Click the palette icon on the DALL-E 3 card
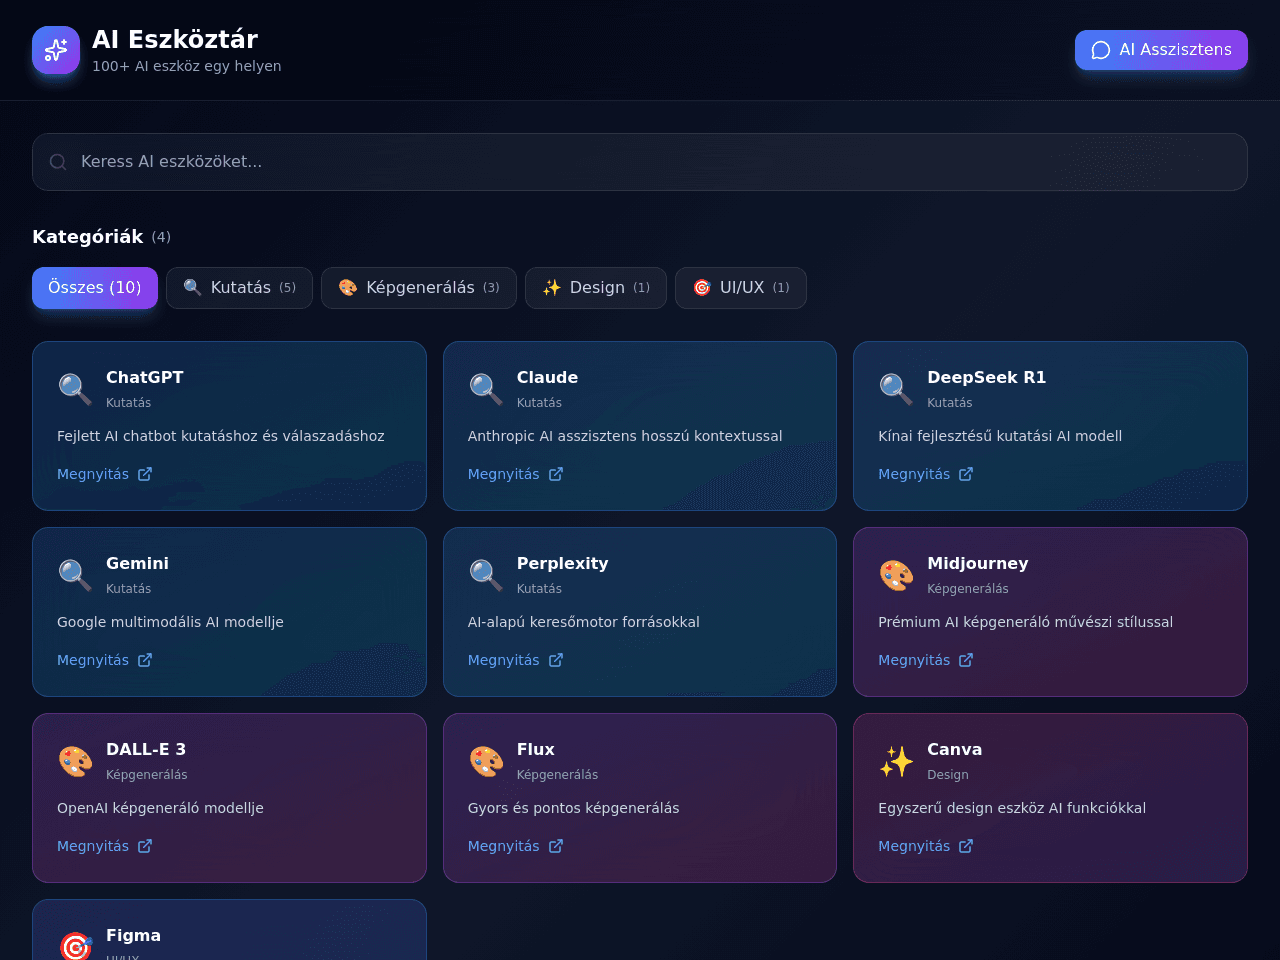Viewport: 1280px width, 960px height. pos(75,760)
